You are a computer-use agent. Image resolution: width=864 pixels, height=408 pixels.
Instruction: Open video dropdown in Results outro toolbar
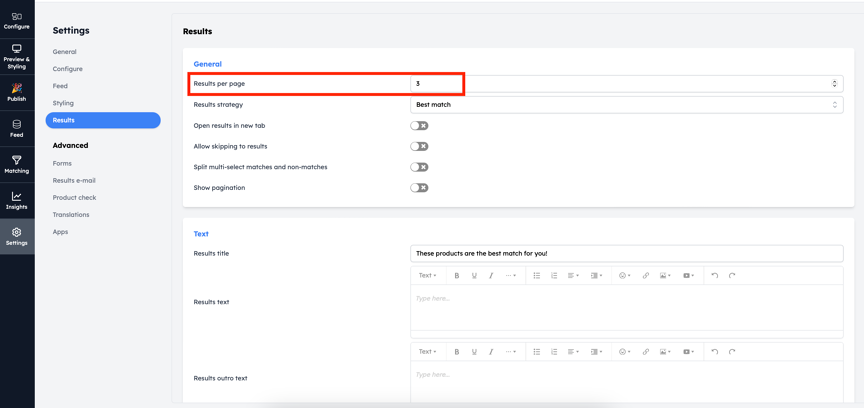[689, 352]
